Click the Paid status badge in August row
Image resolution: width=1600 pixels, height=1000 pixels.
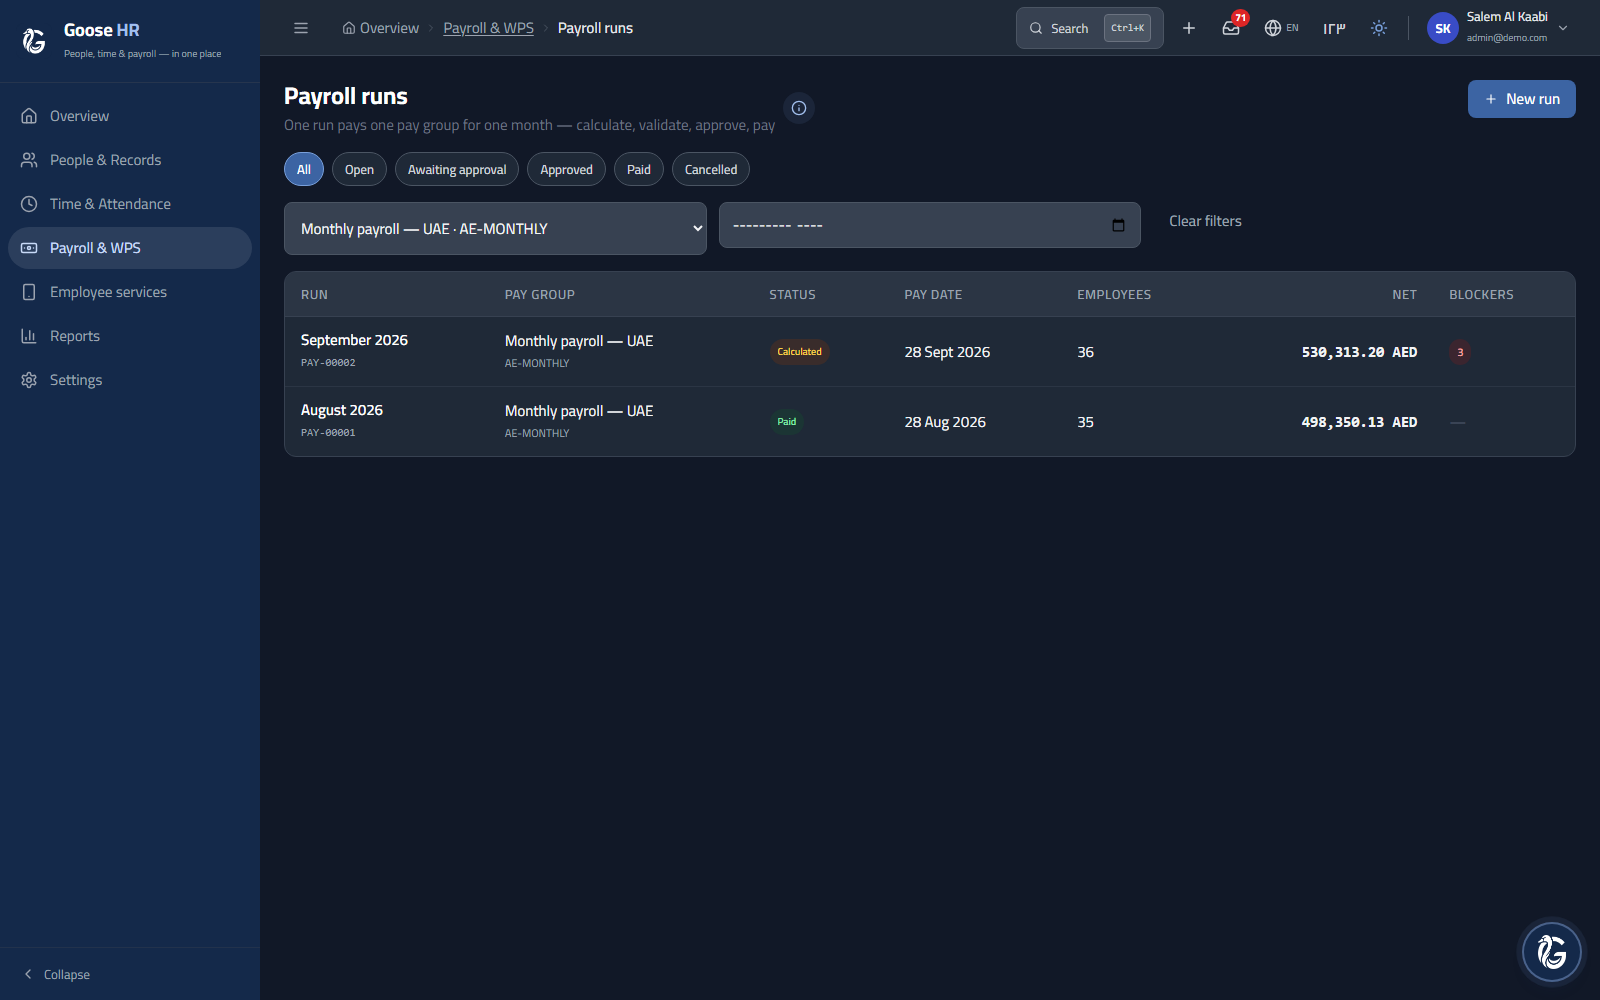click(787, 422)
